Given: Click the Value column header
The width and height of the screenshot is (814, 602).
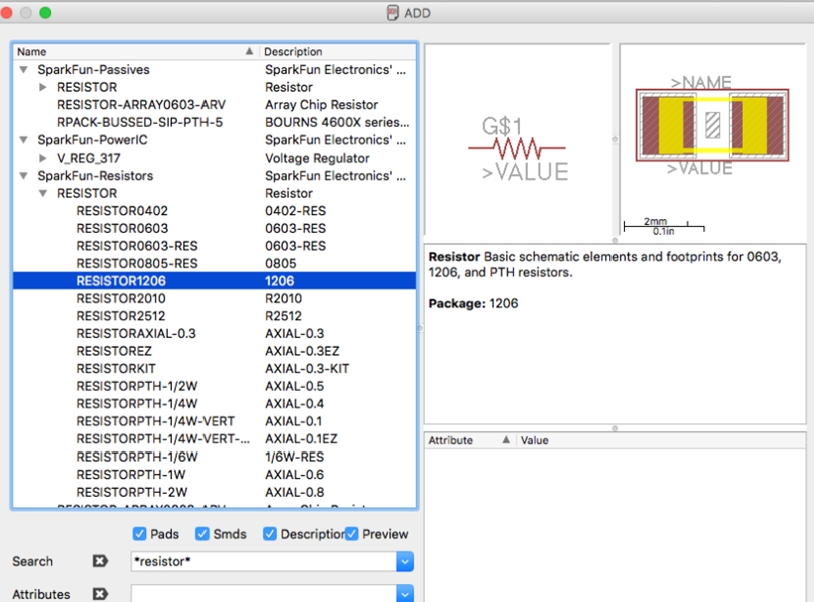Looking at the screenshot, I should coord(661,440).
